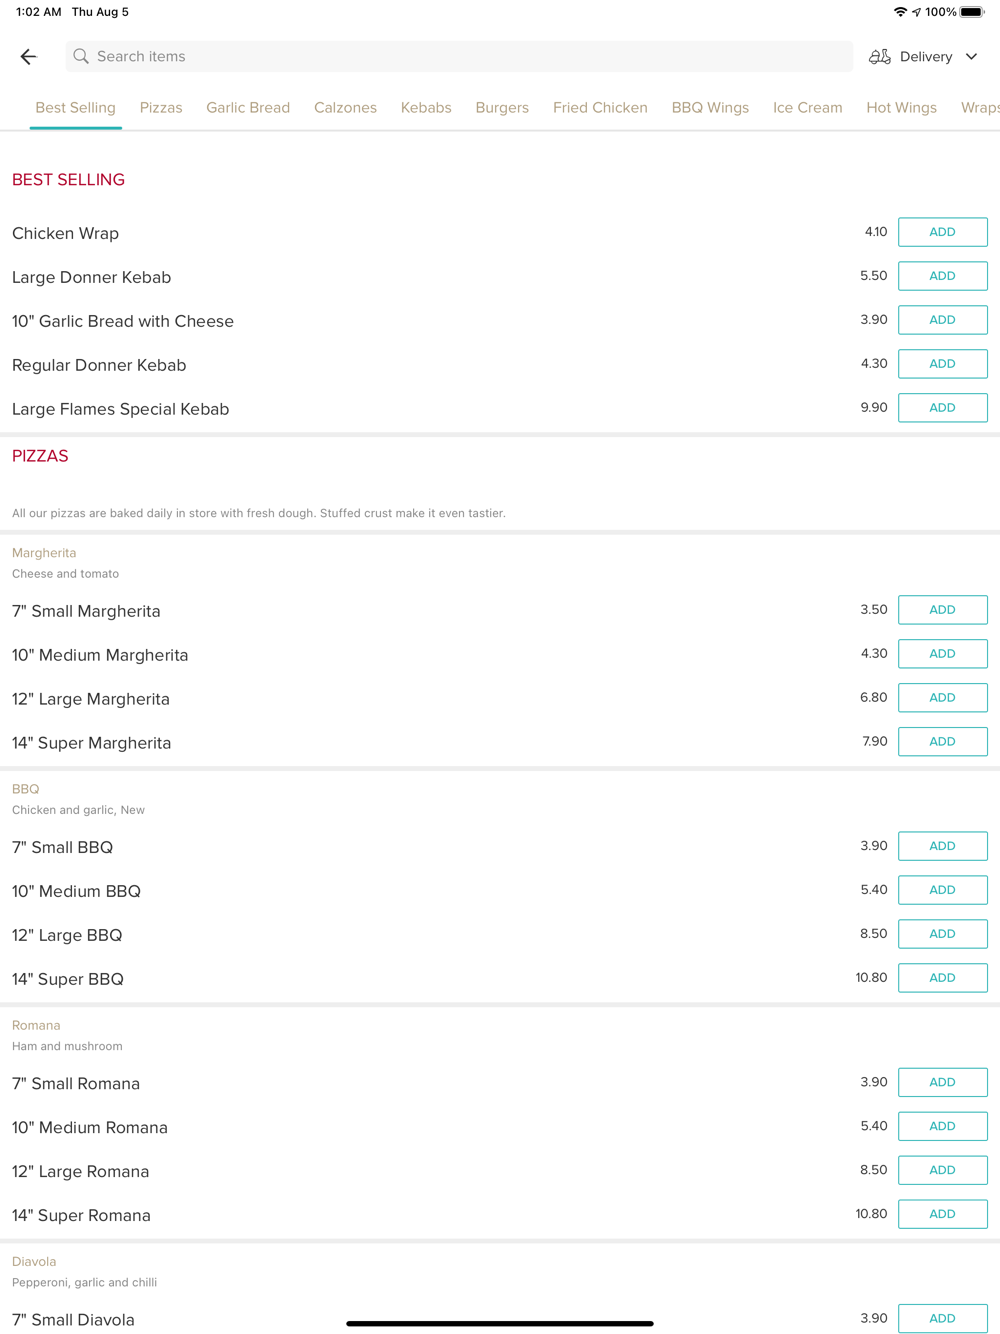Tap the Large Flames Special Kebab item
The height and width of the screenshot is (1334, 1000).
click(121, 409)
